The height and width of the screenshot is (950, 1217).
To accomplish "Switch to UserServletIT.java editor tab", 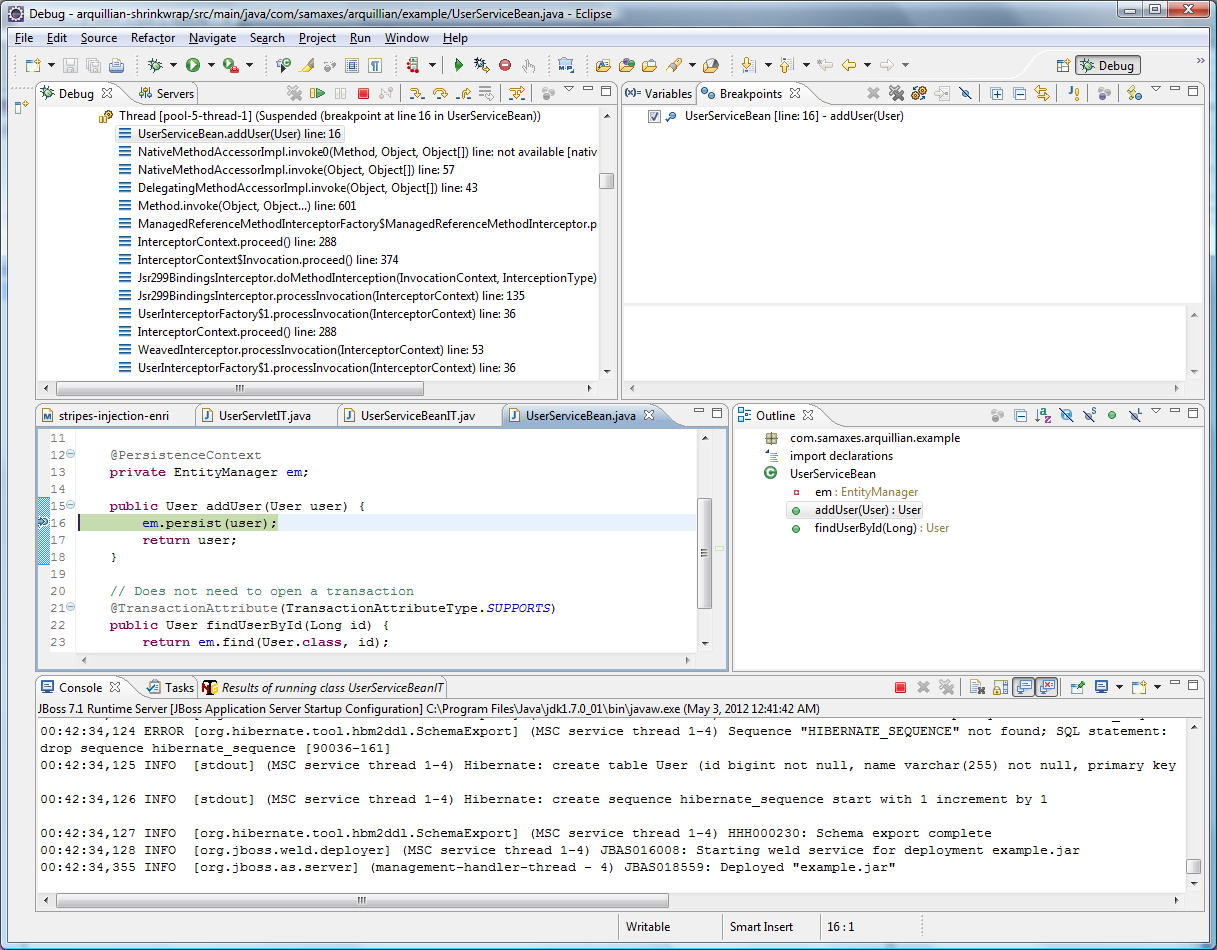I will (265, 416).
